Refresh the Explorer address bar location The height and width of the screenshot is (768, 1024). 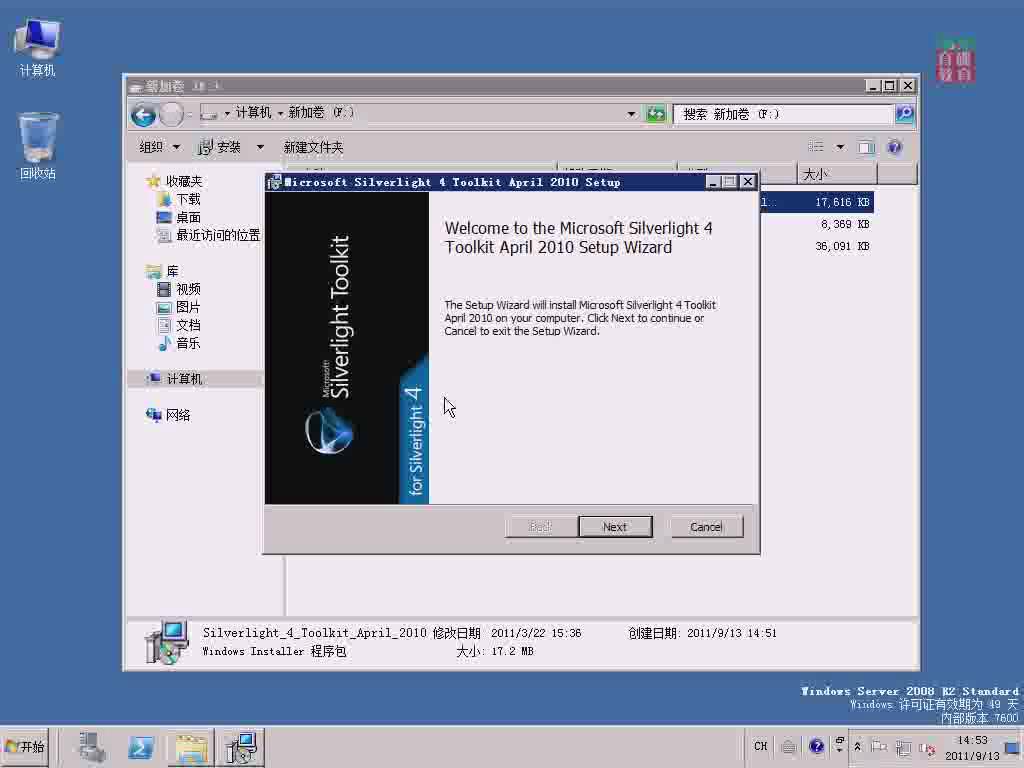click(x=655, y=114)
